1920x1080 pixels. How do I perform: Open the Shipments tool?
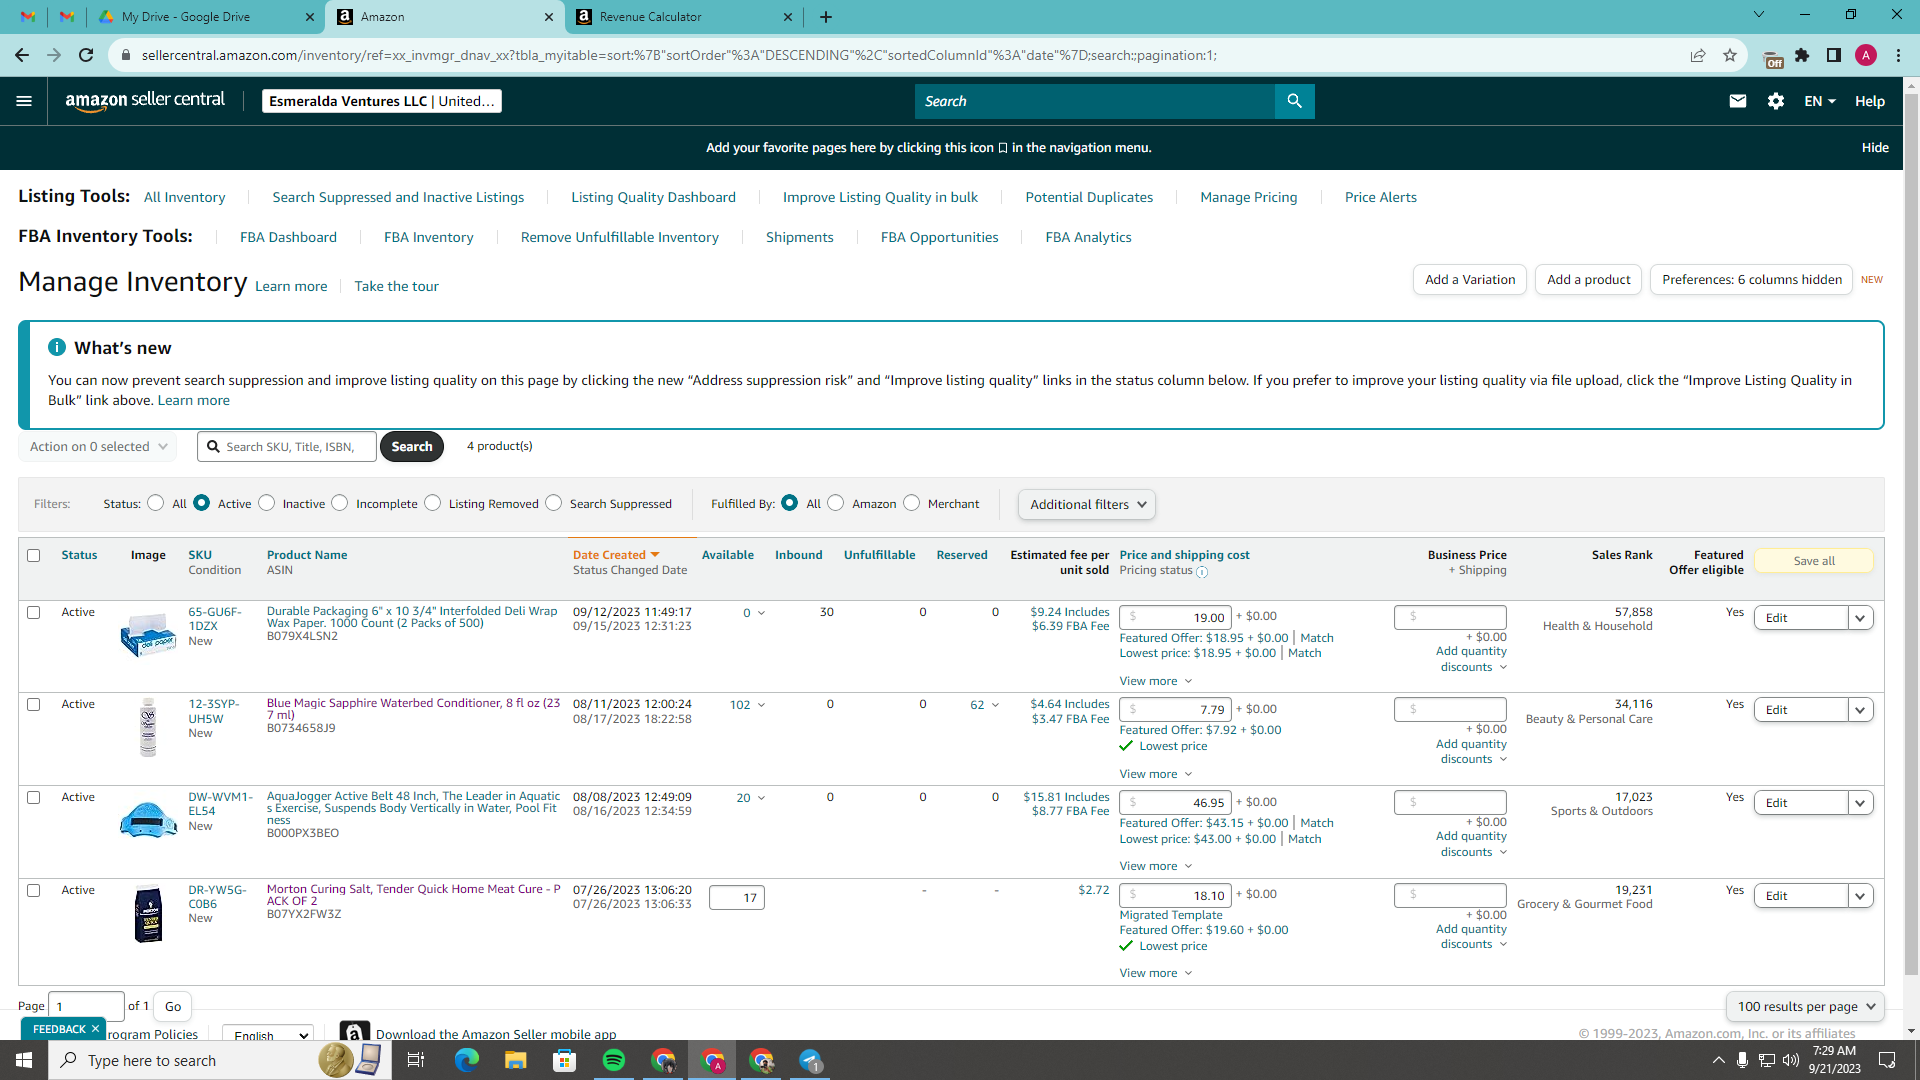point(799,237)
